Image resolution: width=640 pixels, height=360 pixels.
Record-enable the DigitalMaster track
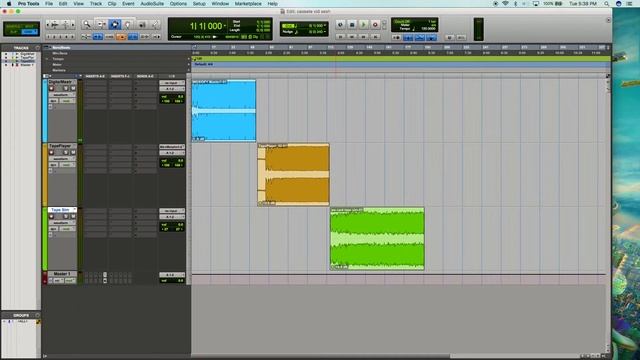click(51, 88)
